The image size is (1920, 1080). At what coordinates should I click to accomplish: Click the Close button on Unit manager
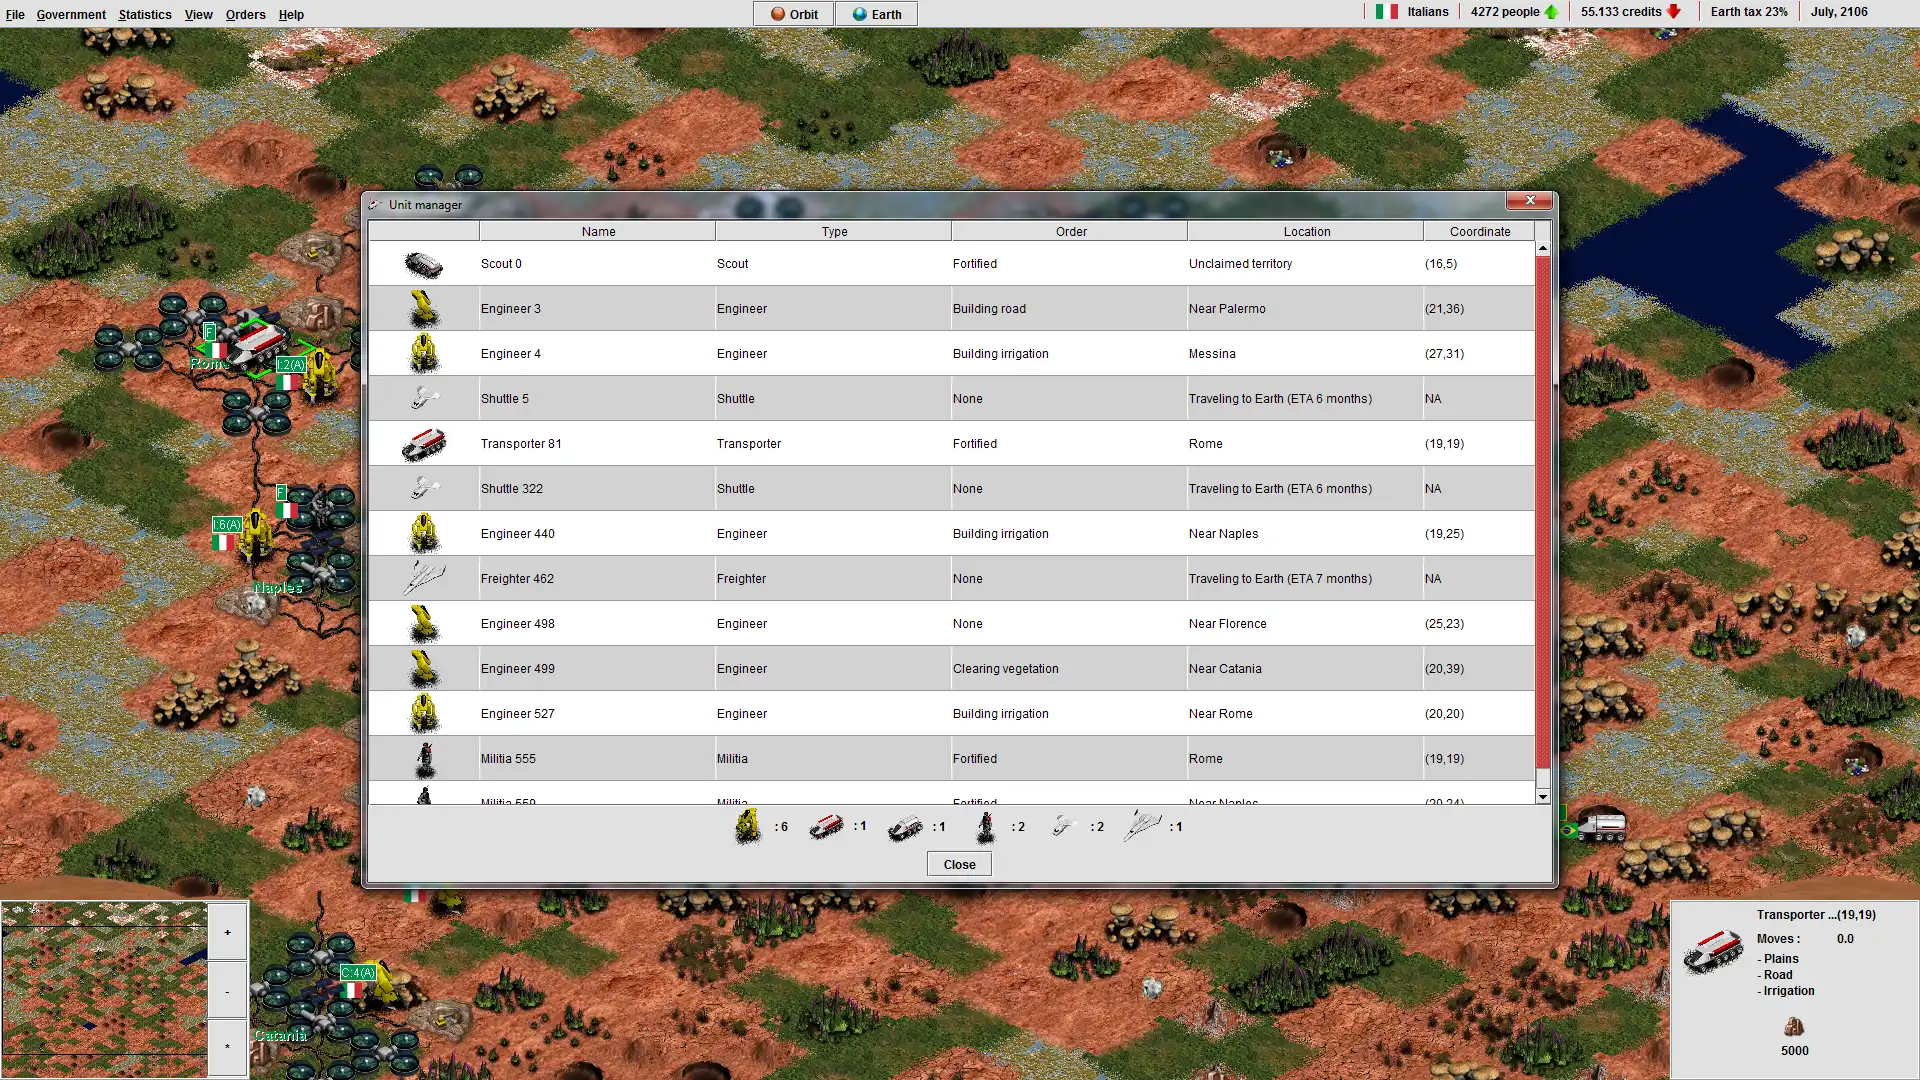click(959, 864)
